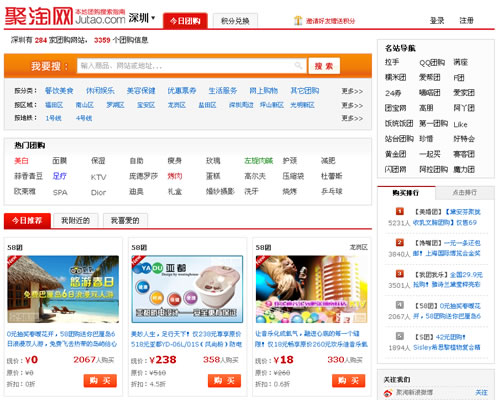Buy the ¥18 KTV deal
This screenshot has width=500, height=400.
(x=349, y=381)
